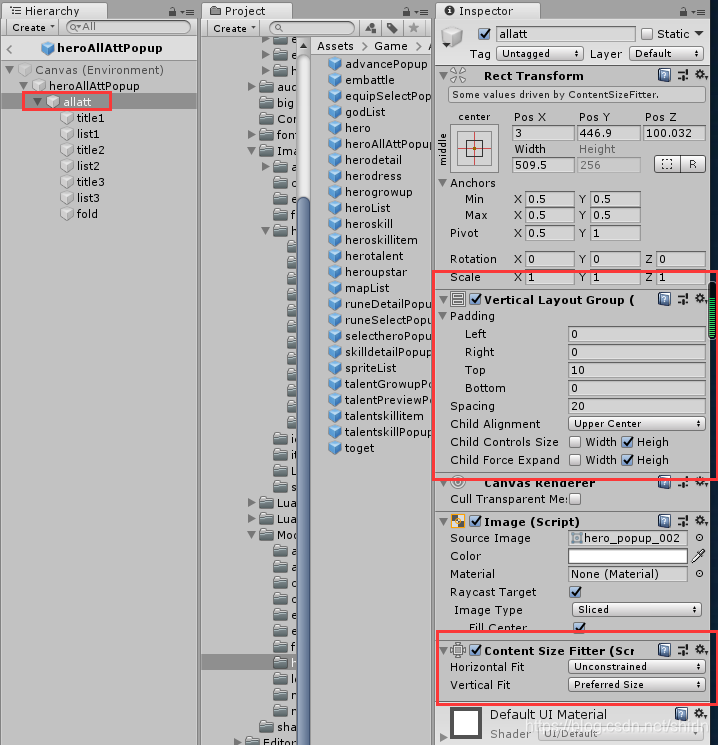Open Image Script help reference icon
The image size is (718, 745).
(664, 521)
